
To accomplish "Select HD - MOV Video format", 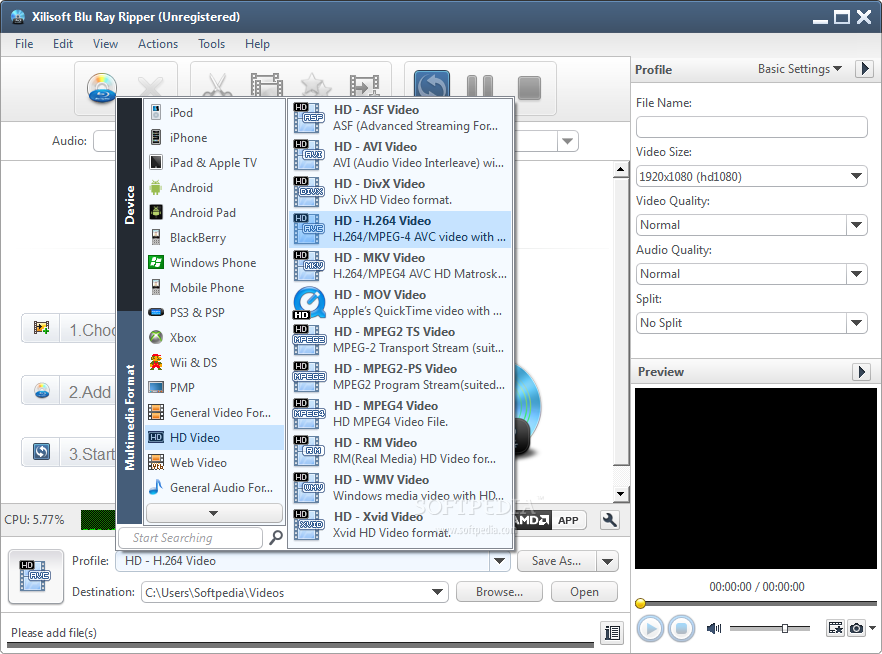I will click(400, 303).
